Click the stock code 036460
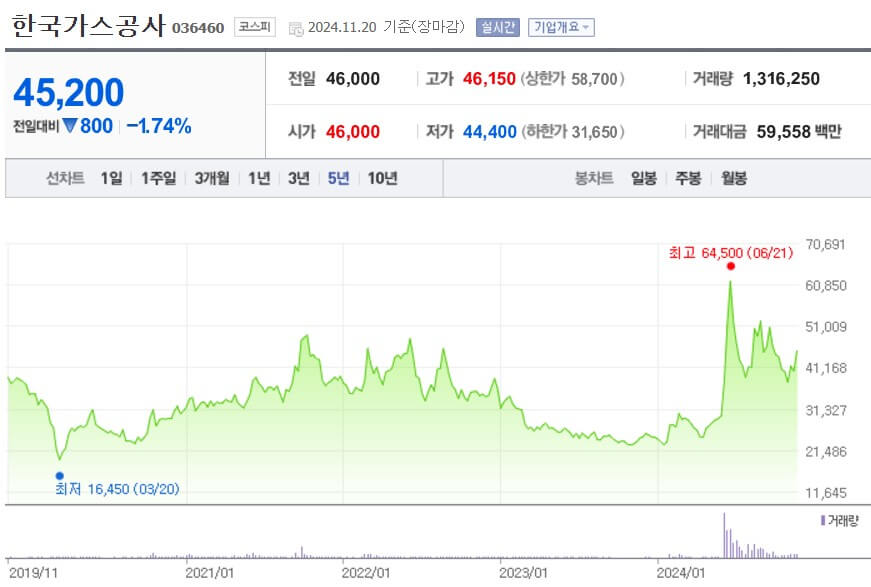871x587 pixels. point(198,28)
